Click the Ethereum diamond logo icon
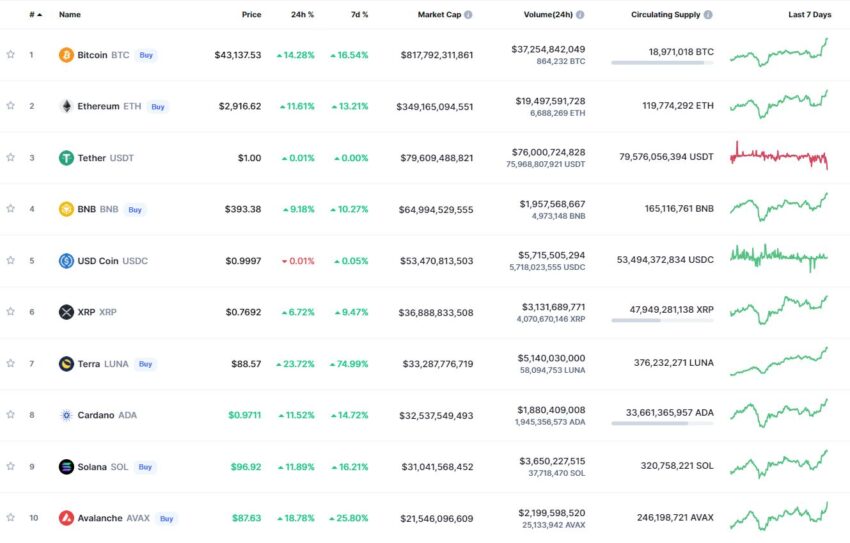 66,106
